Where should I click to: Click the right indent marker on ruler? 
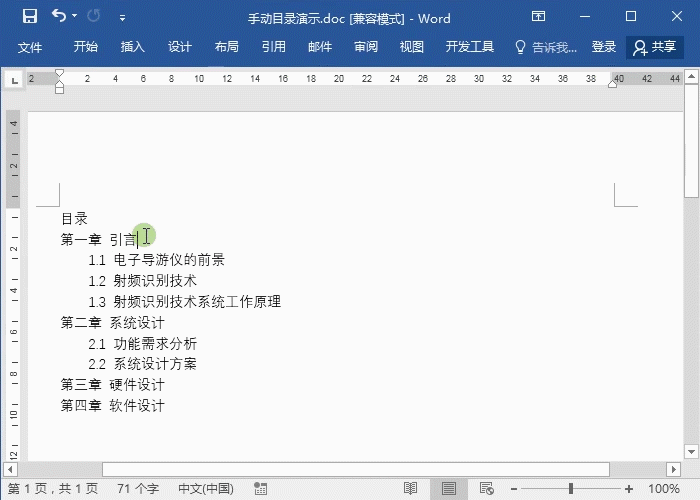[612, 84]
